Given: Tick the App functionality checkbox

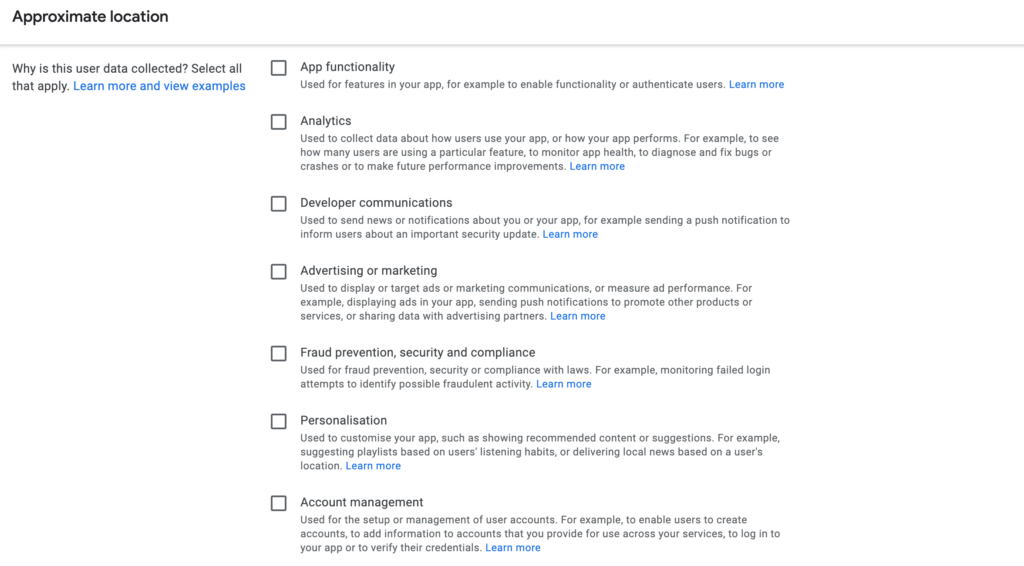Looking at the screenshot, I should [279, 68].
